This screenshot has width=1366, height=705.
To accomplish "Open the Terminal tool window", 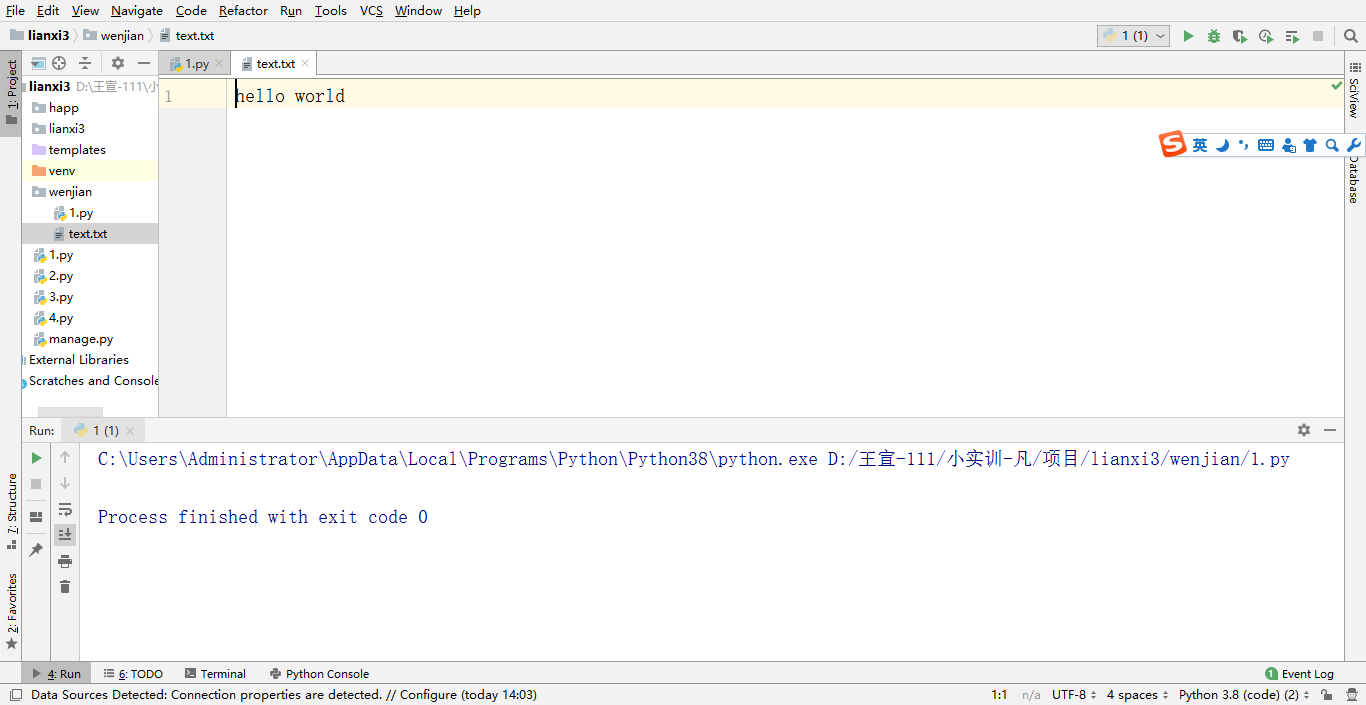I will (x=214, y=674).
